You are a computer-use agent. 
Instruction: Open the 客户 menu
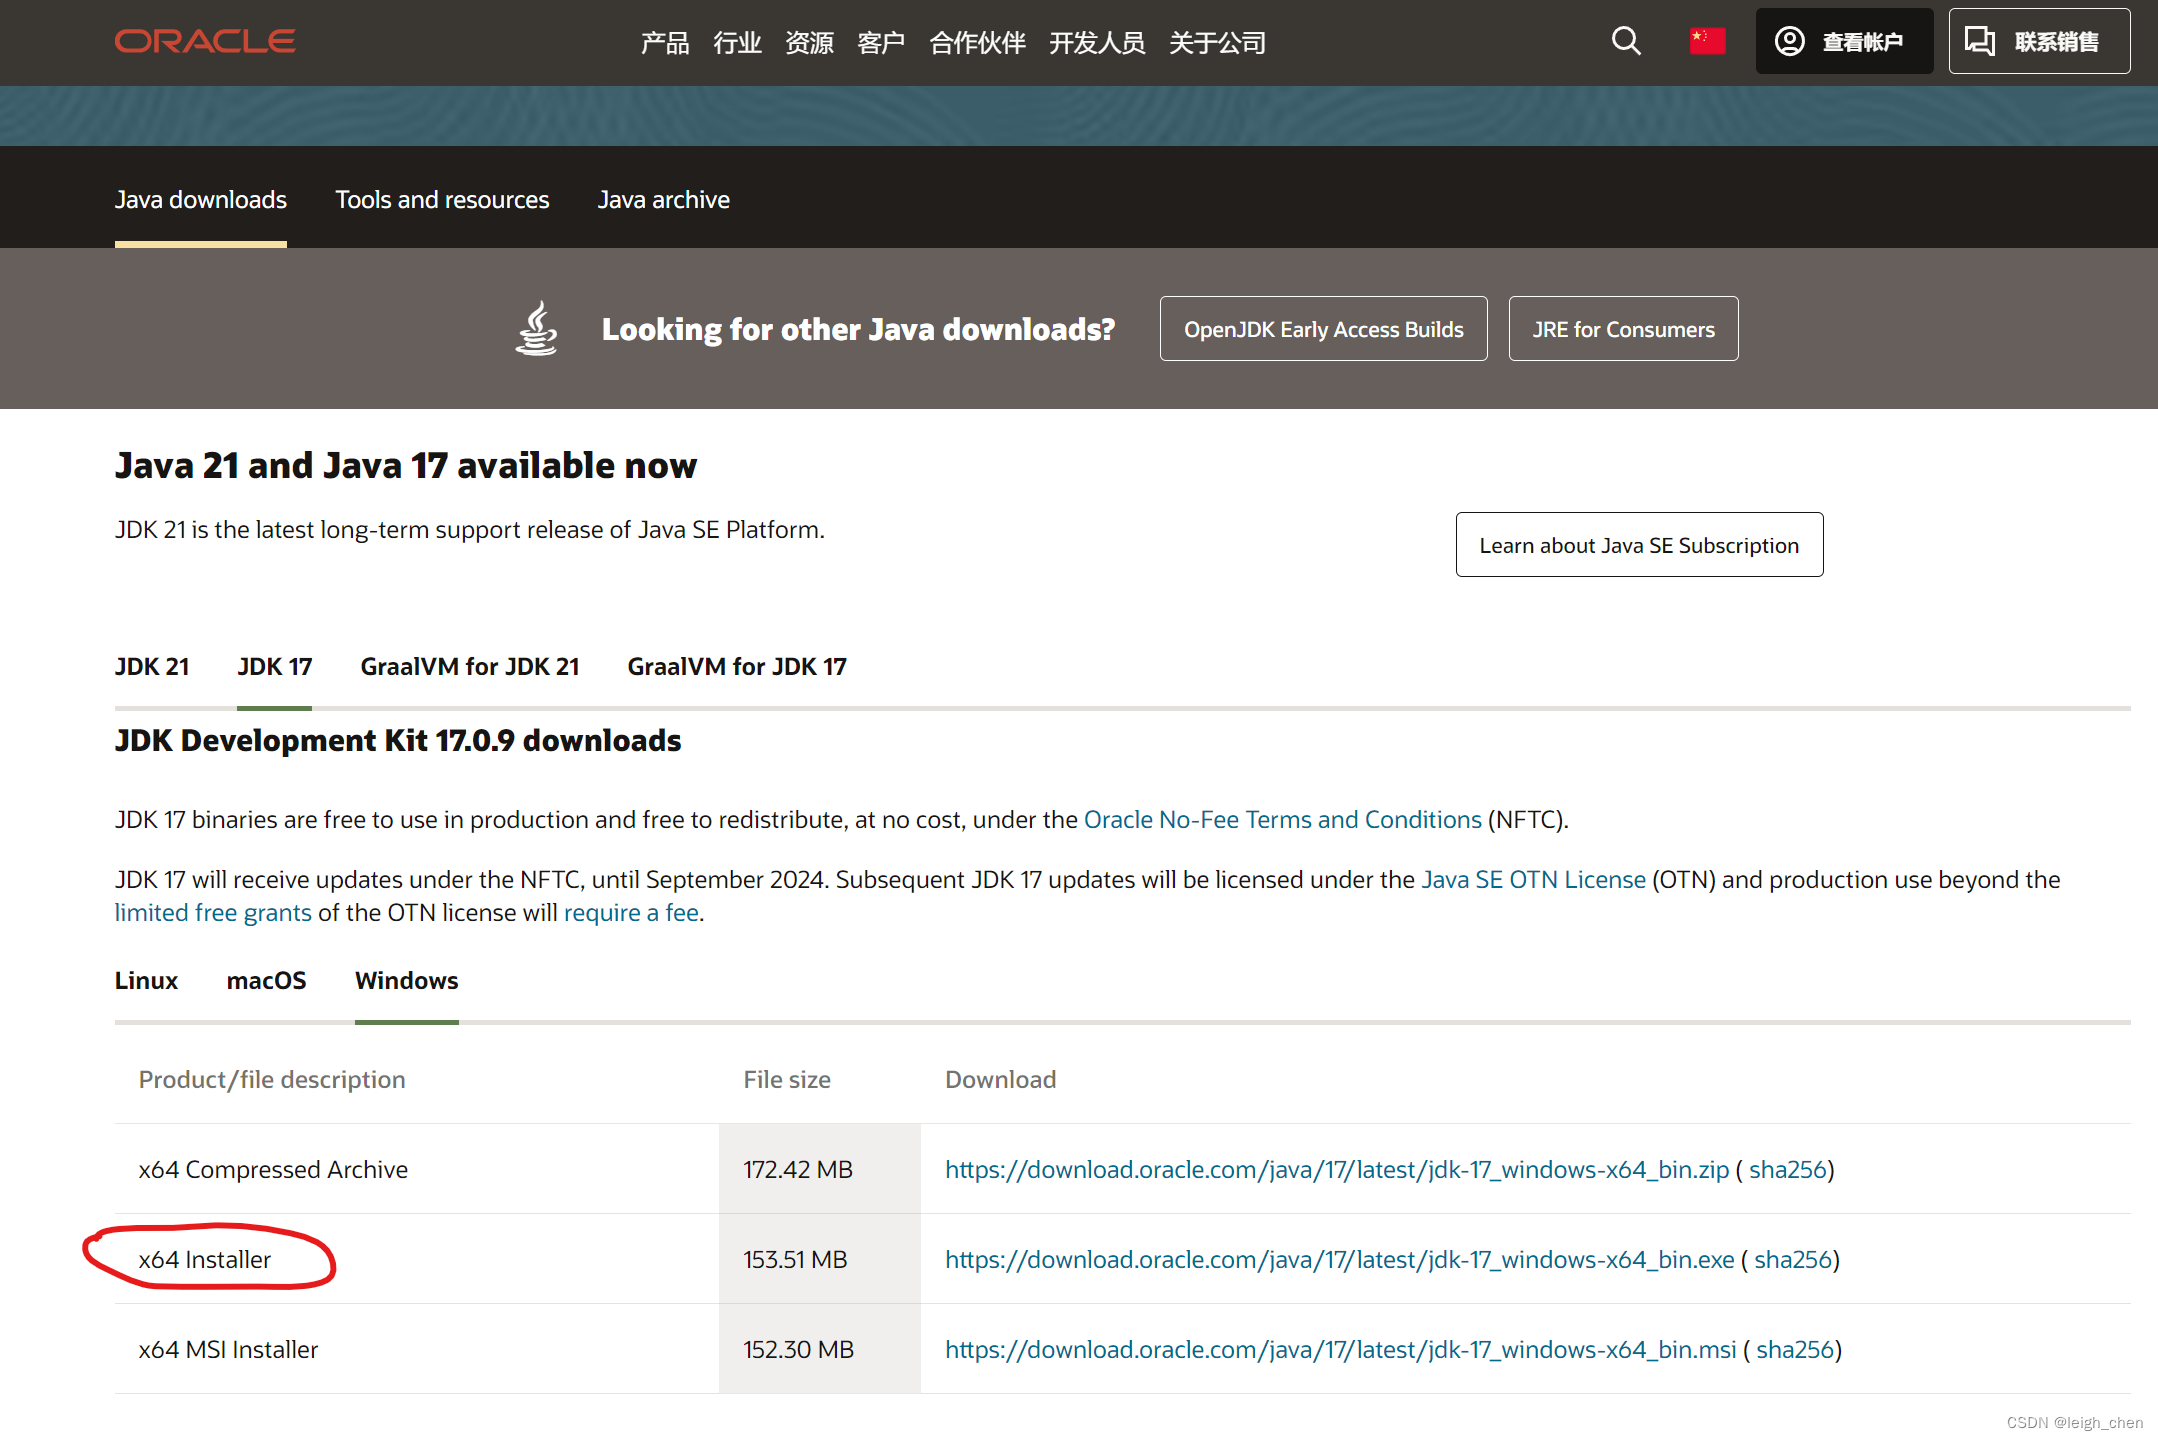[x=881, y=42]
